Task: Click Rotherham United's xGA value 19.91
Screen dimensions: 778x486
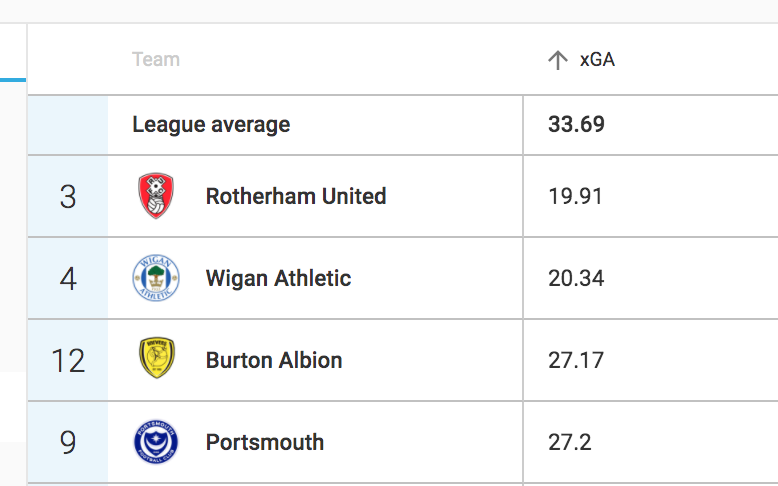Action: pyautogui.click(x=575, y=196)
